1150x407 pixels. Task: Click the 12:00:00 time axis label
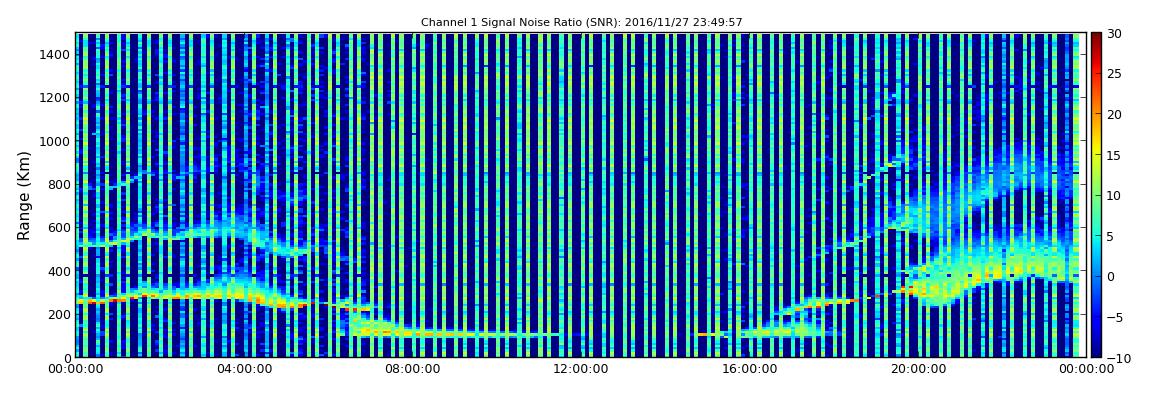tap(579, 370)
